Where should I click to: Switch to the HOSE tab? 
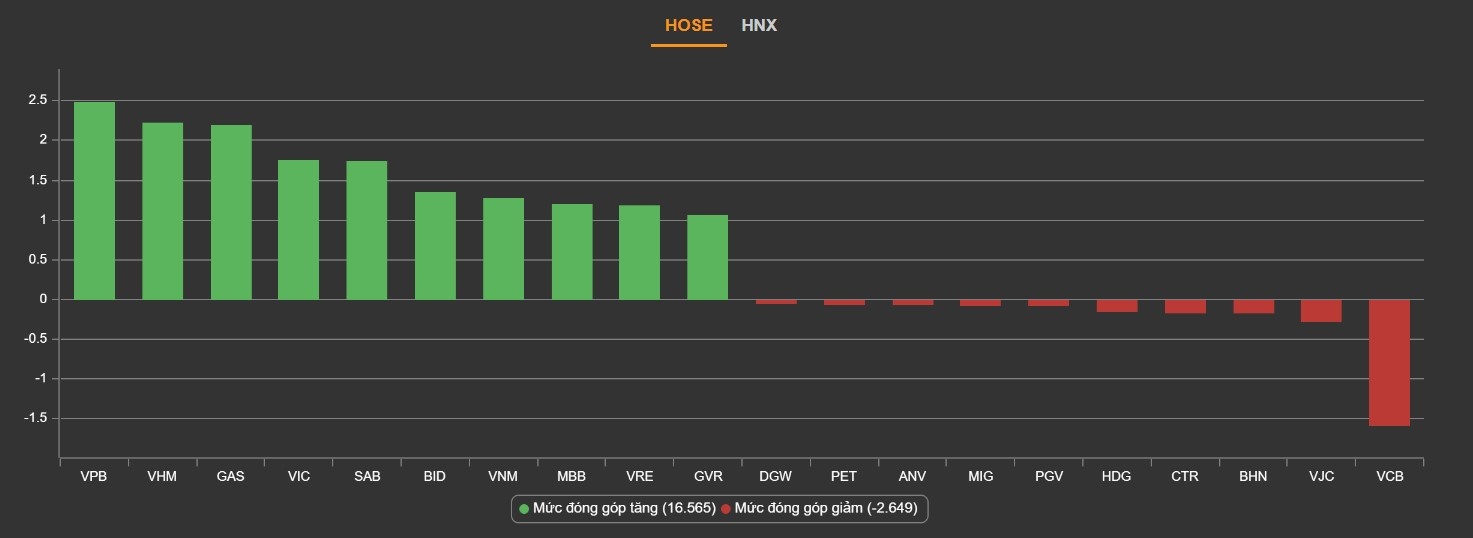688,26
